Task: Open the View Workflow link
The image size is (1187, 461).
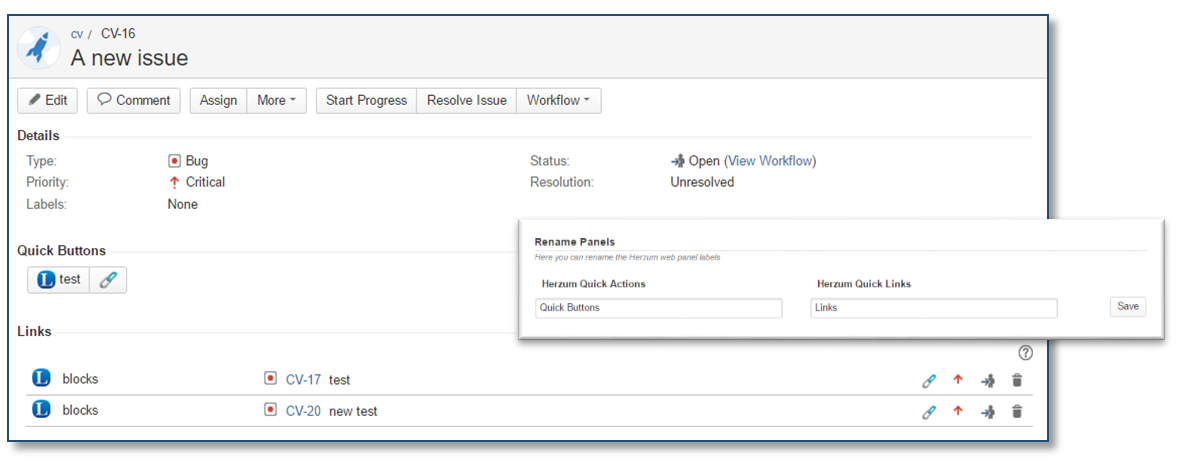Action: pyautogui.click(x=770, y=161)
